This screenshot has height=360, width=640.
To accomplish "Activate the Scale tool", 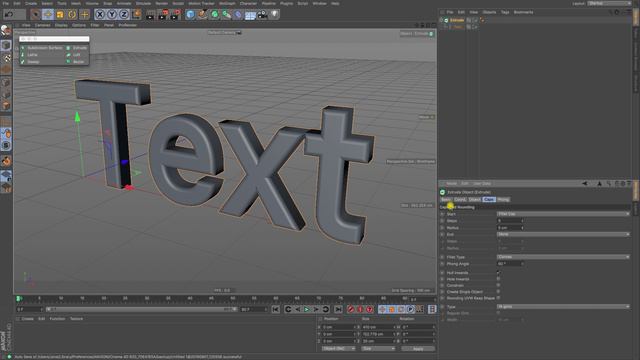I will point(60,15).
